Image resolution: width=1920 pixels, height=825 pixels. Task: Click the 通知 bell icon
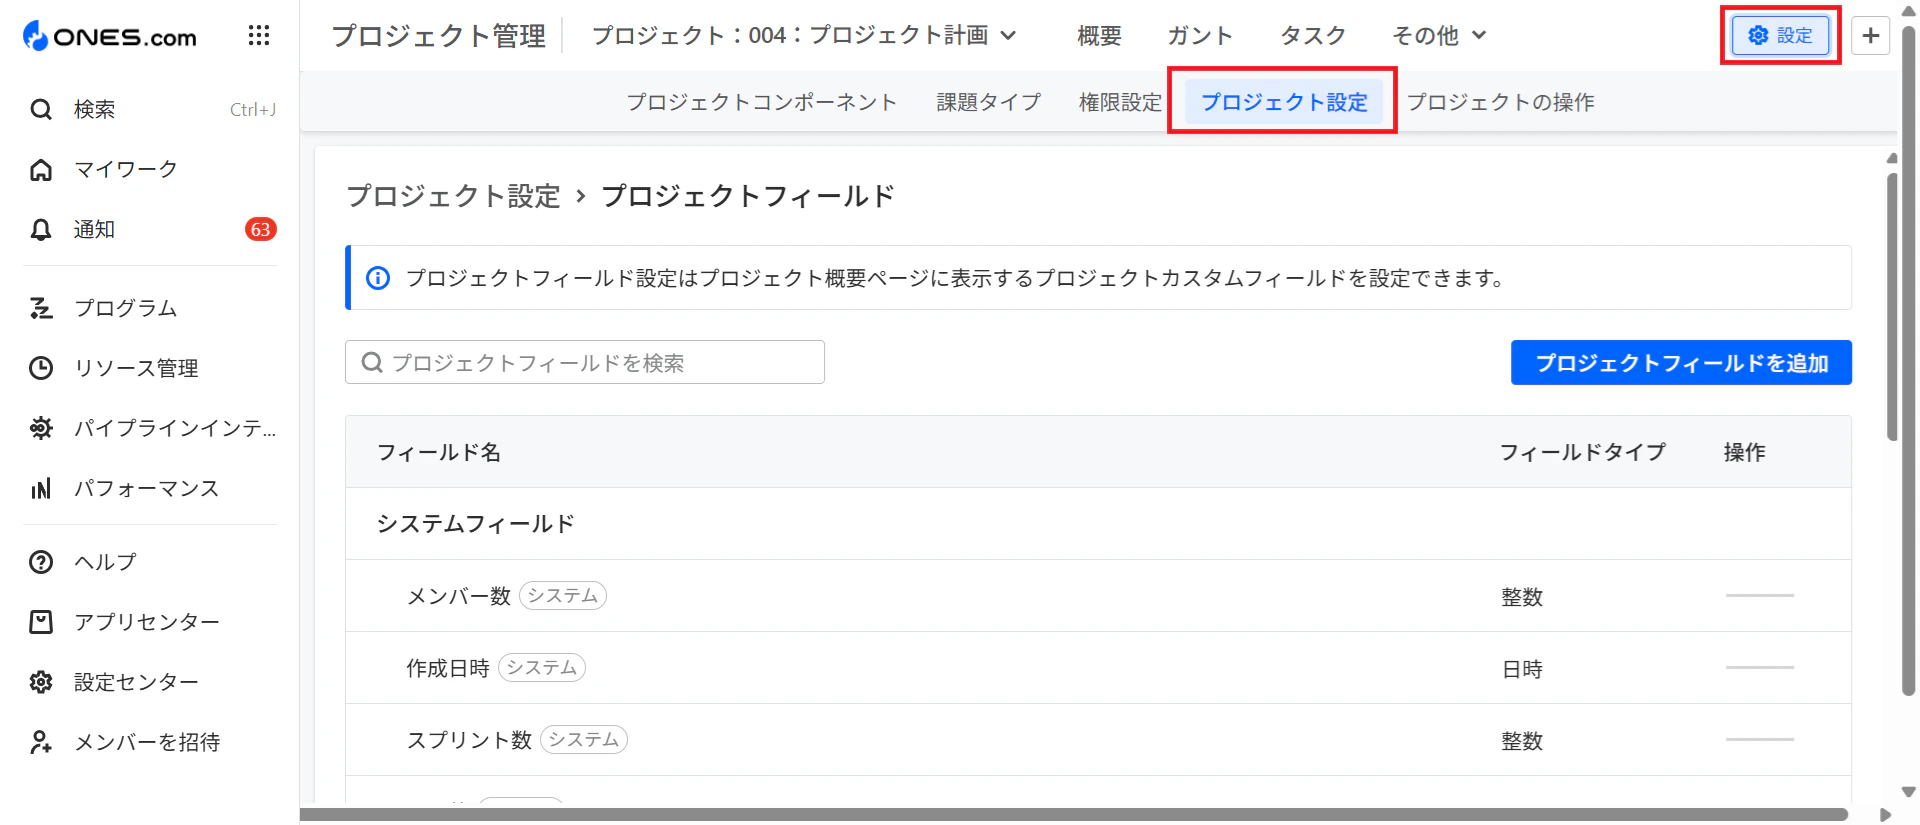pos(41,230)
